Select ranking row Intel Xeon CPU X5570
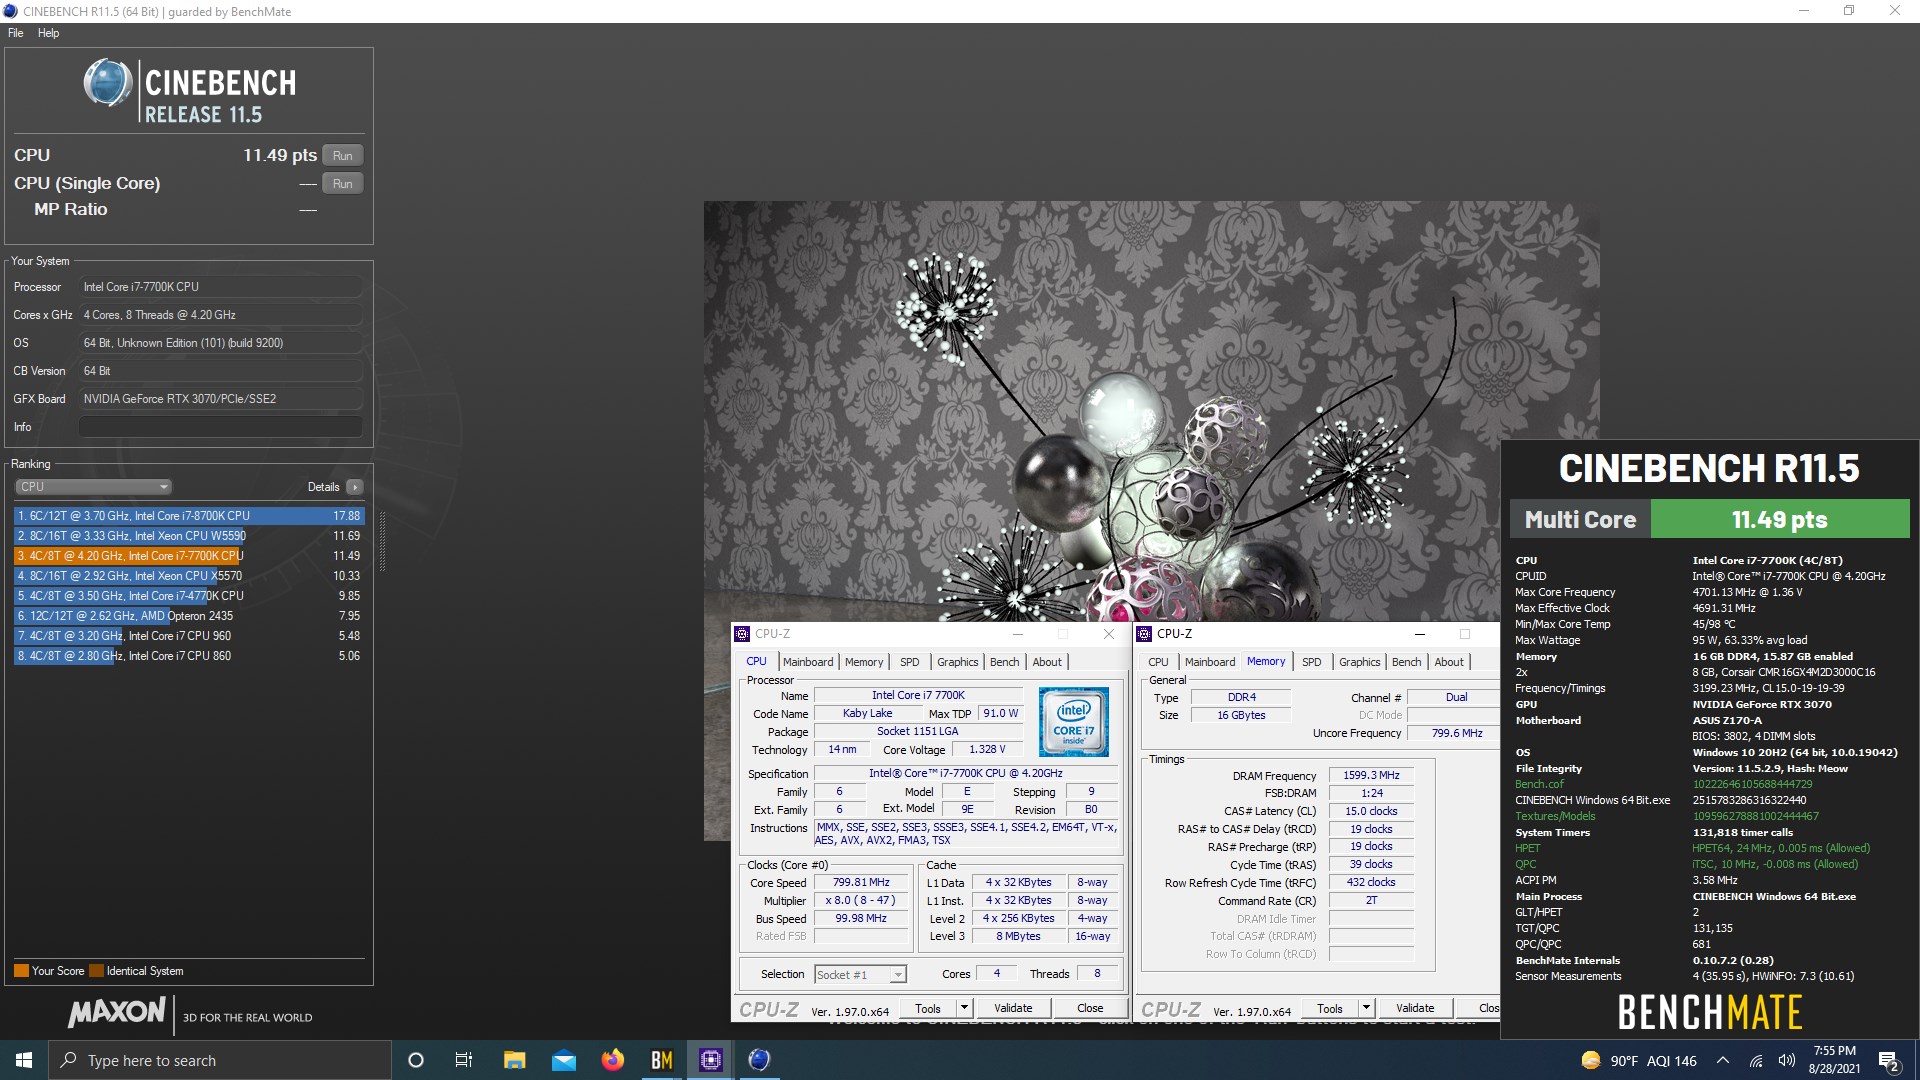Screen dimensions: 1920x1080 point(189,576)
